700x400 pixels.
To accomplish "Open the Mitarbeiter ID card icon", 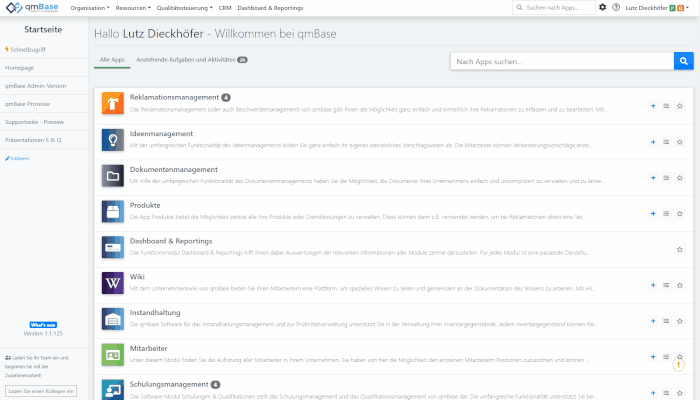I will coord(112,354).
